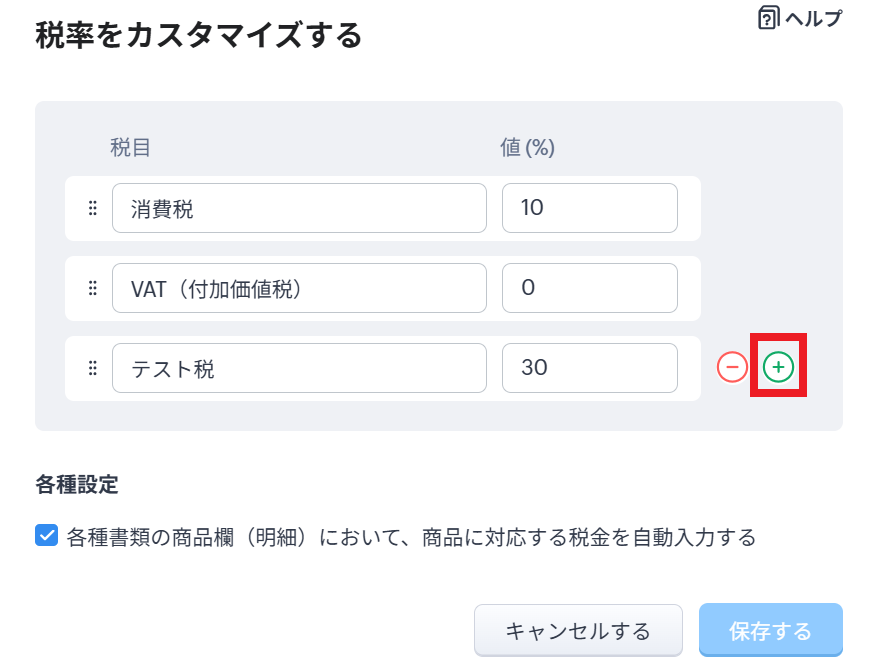
Task: Select the value field containing 30
Action: point(589,368)
